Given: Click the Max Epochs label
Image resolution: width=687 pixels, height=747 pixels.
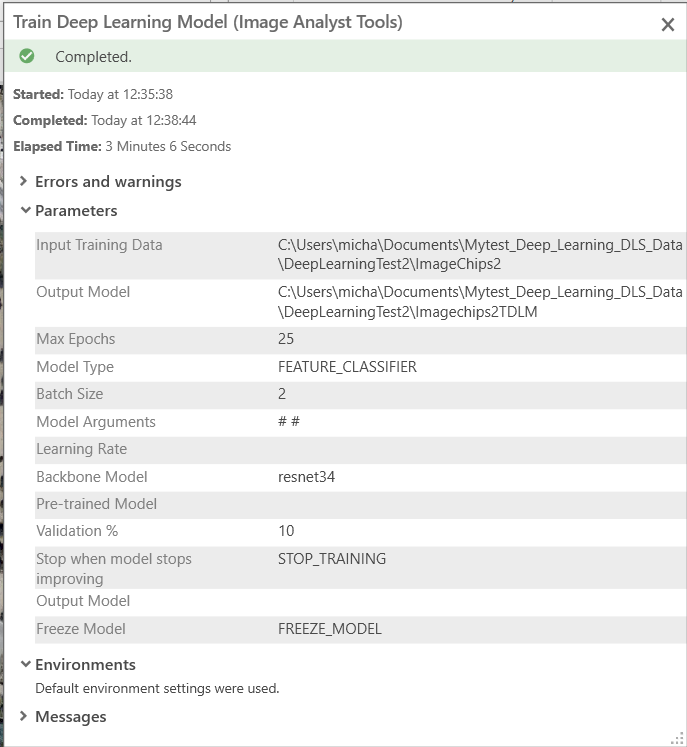Looking at the screenshot, I should pos(76,339).
